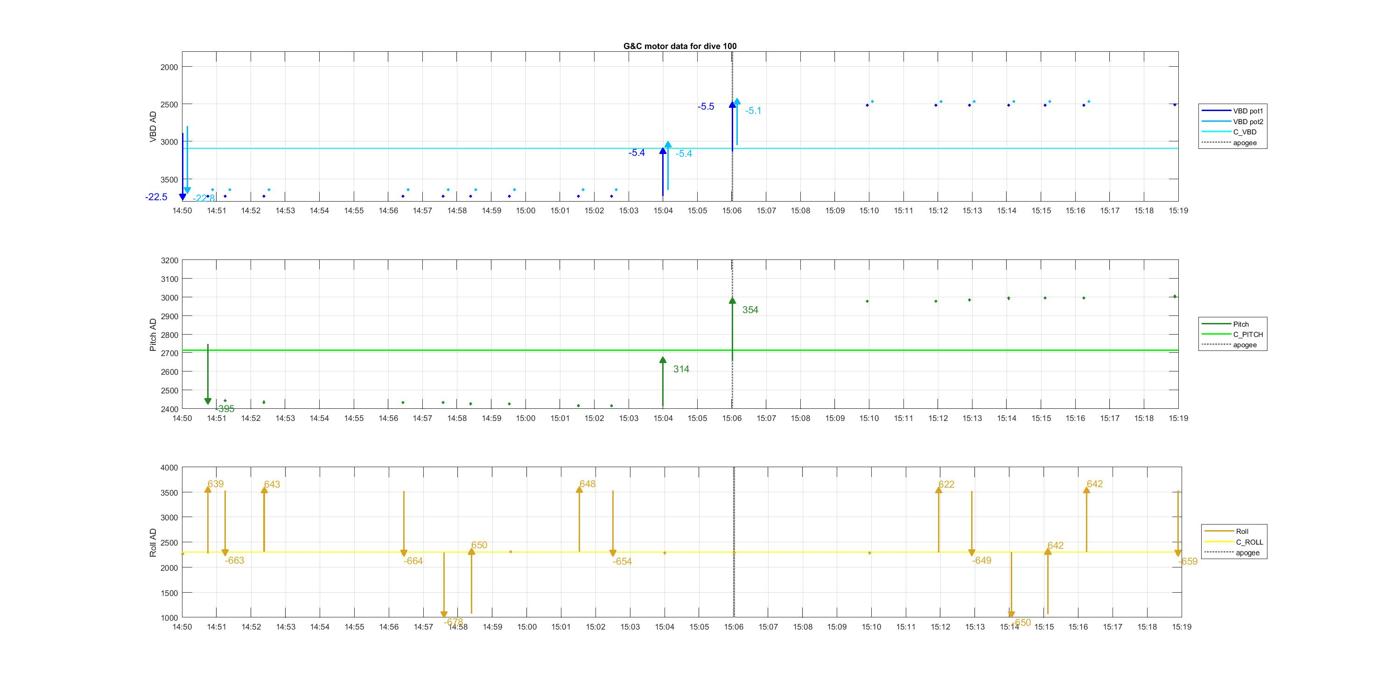This screenshot has height=693, width=1400.
Task: Click the dark blue '-5.4' VBD pot1 label
Action: (x=637, y=153)
